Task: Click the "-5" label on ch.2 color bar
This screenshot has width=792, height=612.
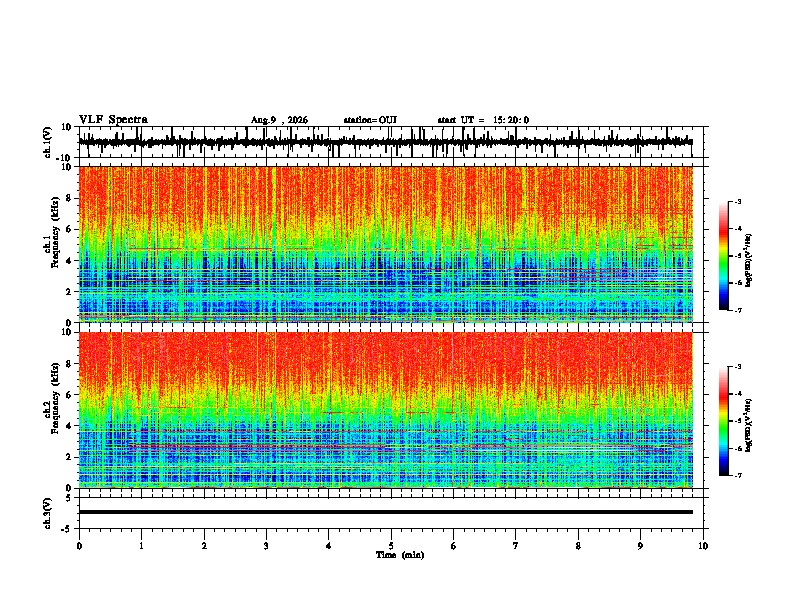Action: (x=738, y=421)
